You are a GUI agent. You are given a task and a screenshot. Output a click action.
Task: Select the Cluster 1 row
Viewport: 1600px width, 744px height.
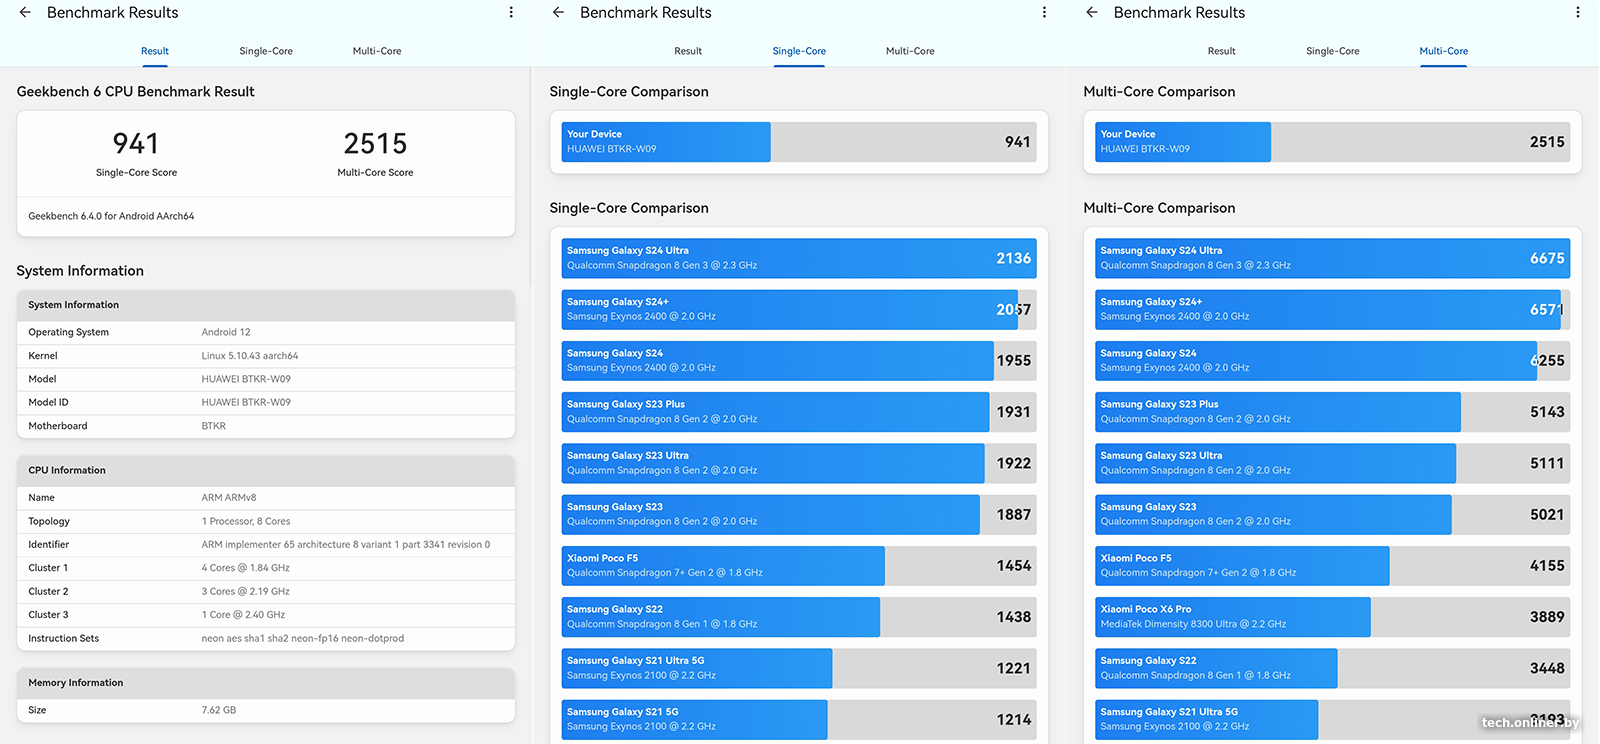[266, 568]
